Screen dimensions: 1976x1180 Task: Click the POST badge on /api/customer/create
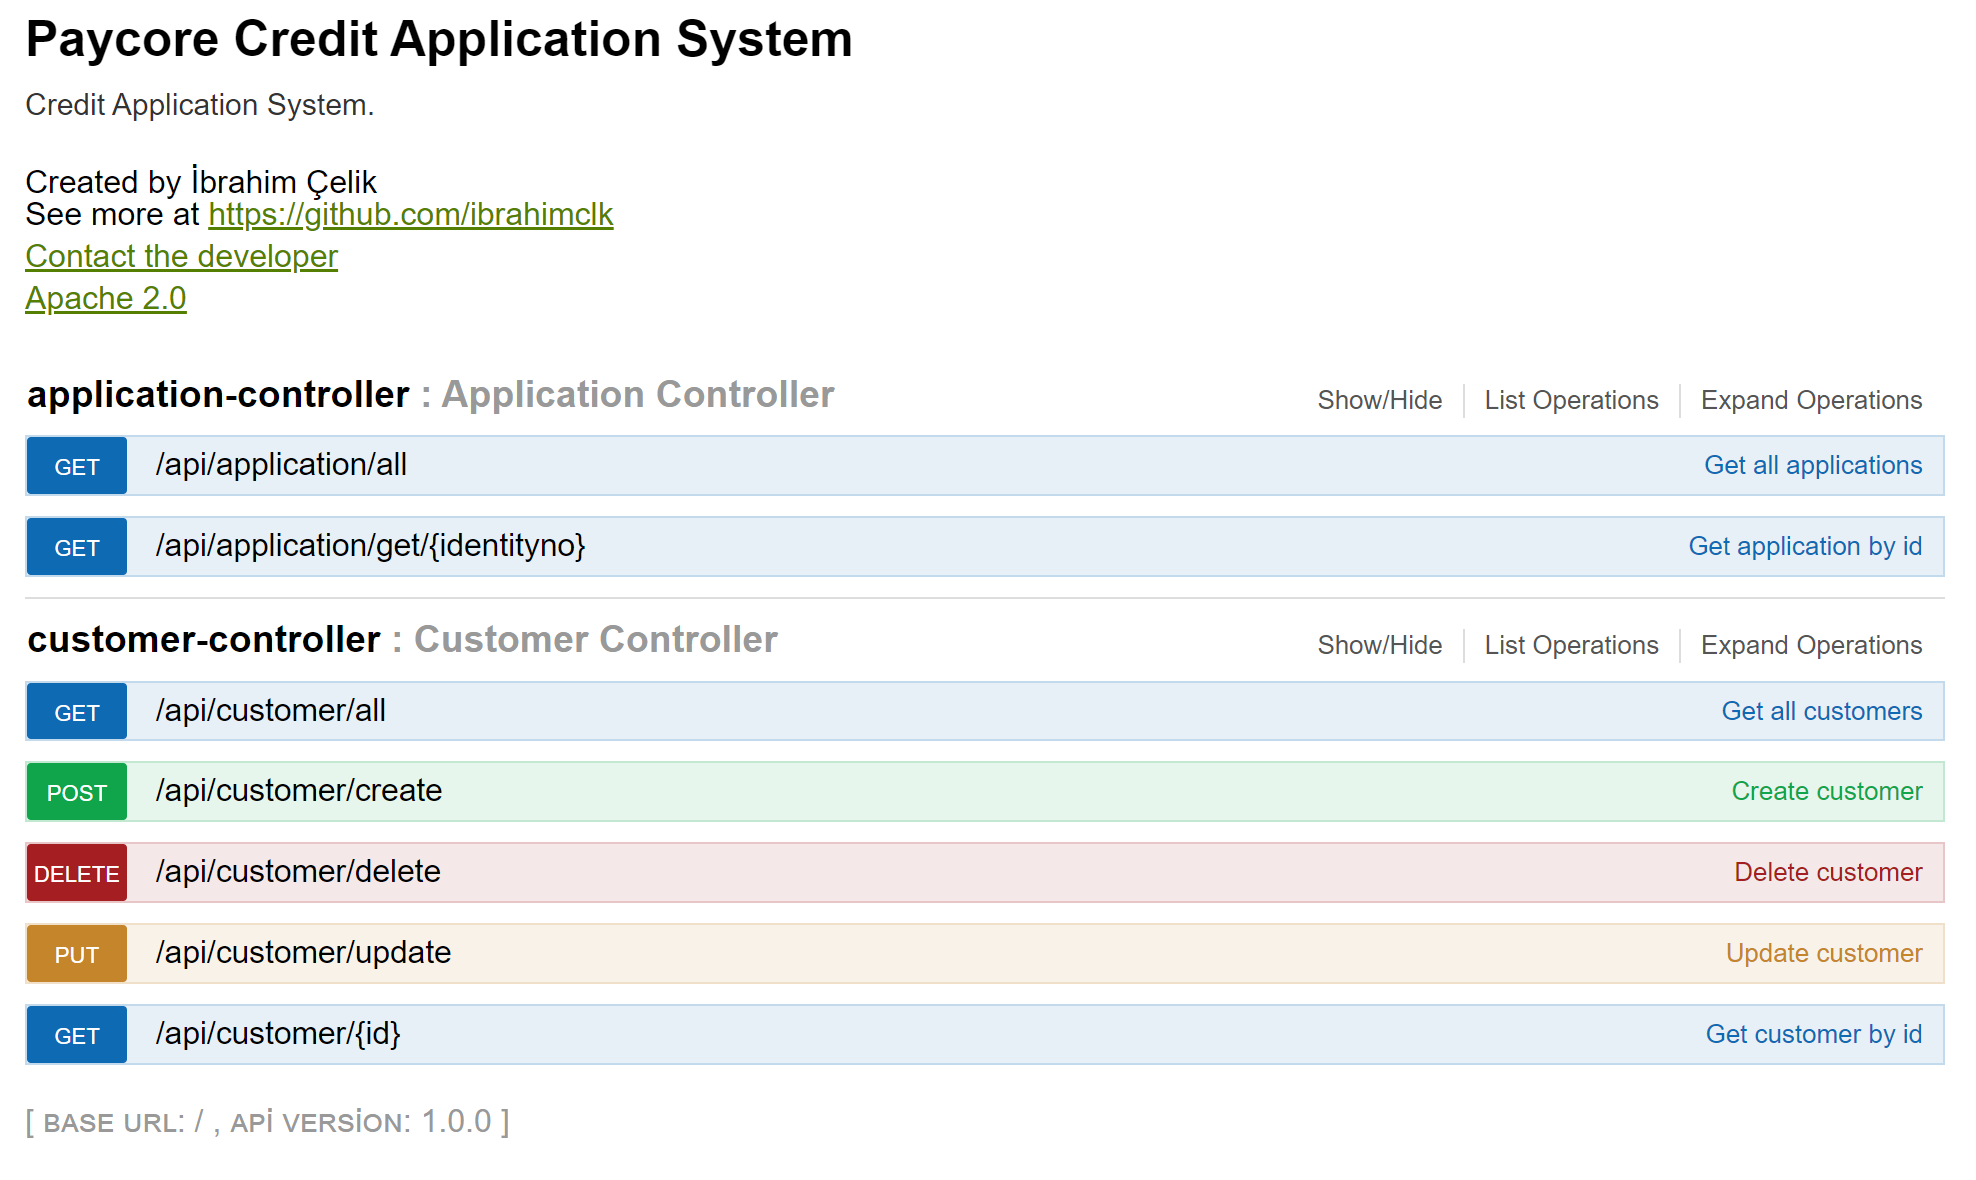pos(76,791)
